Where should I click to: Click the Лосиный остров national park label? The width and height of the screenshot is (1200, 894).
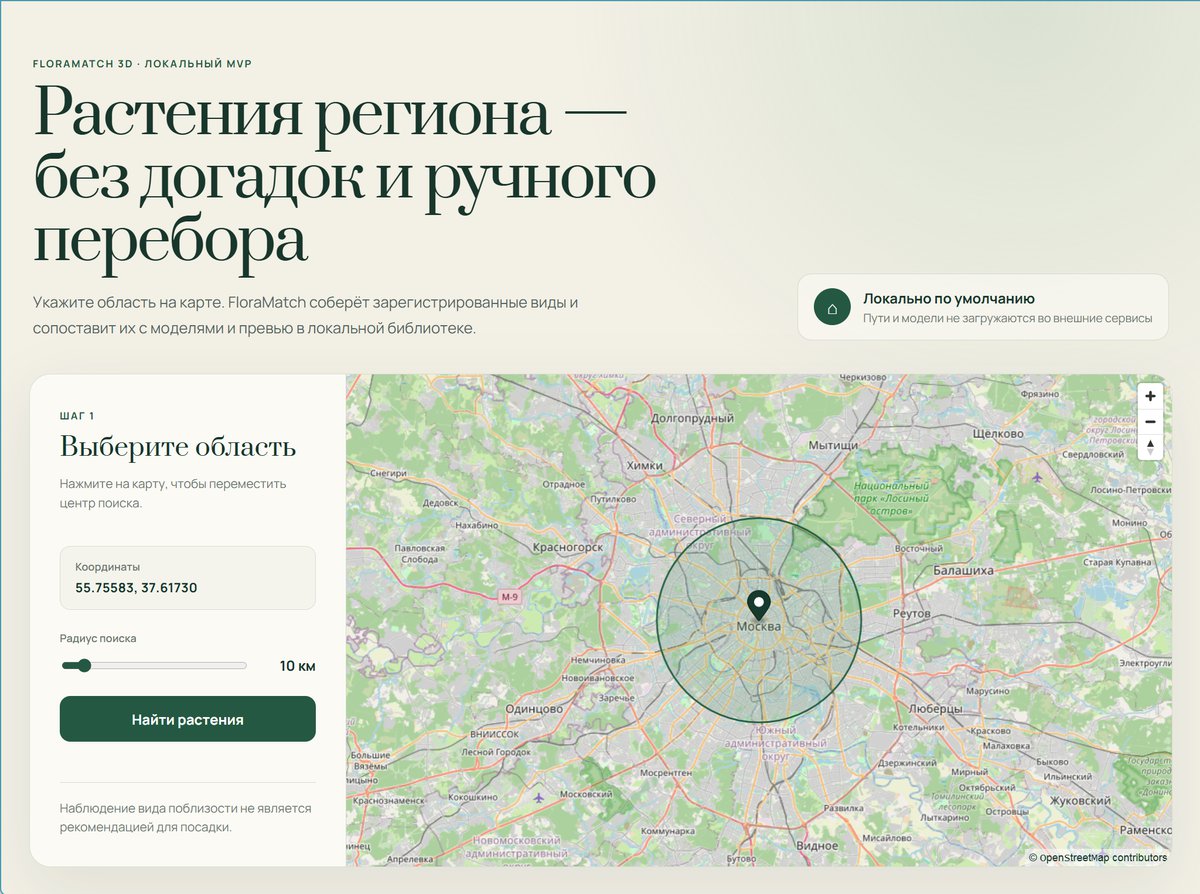coord(891,498)
